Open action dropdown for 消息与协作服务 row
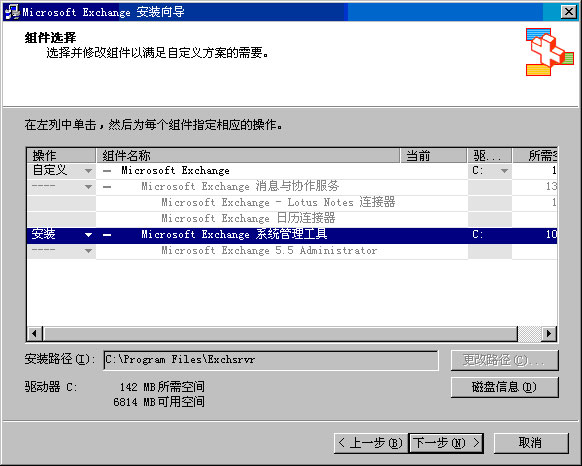Image resolution: width=582 pixels, height=466 pixels. [88, 187]
